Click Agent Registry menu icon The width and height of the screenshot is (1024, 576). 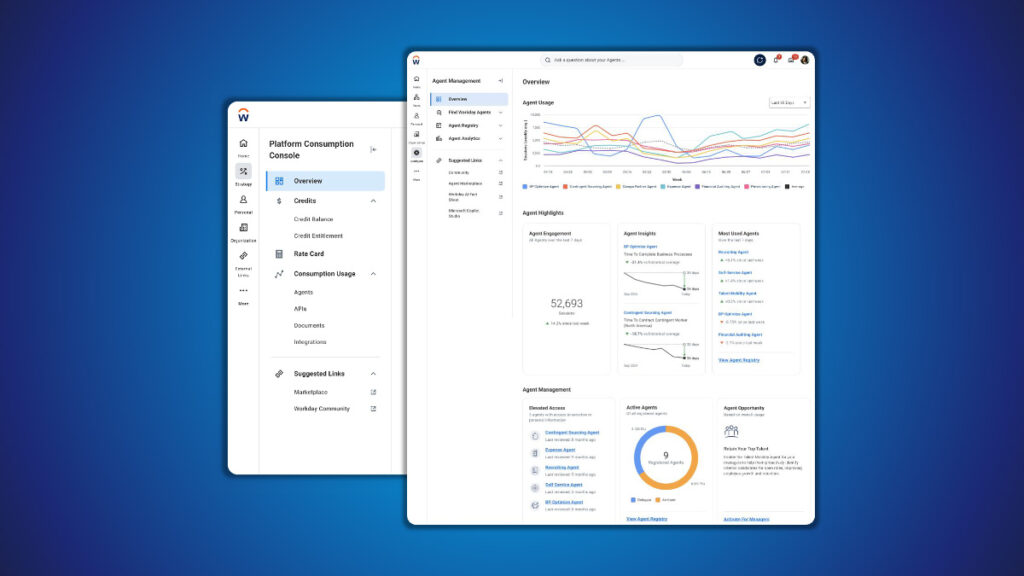click(x=439, y=125)
